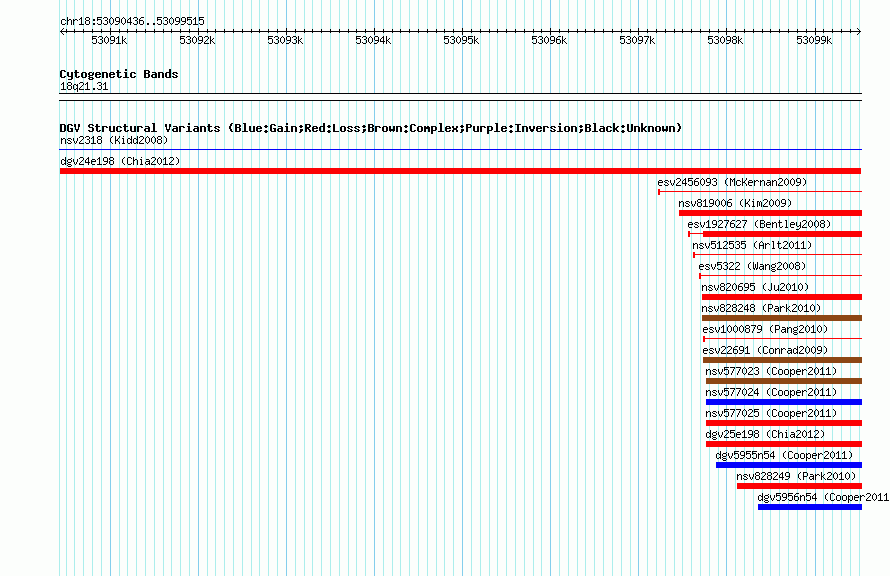Click the thin red line under esv2456093
The width and height of the screenshot is (890, 576).
click(x=760, y=192)
